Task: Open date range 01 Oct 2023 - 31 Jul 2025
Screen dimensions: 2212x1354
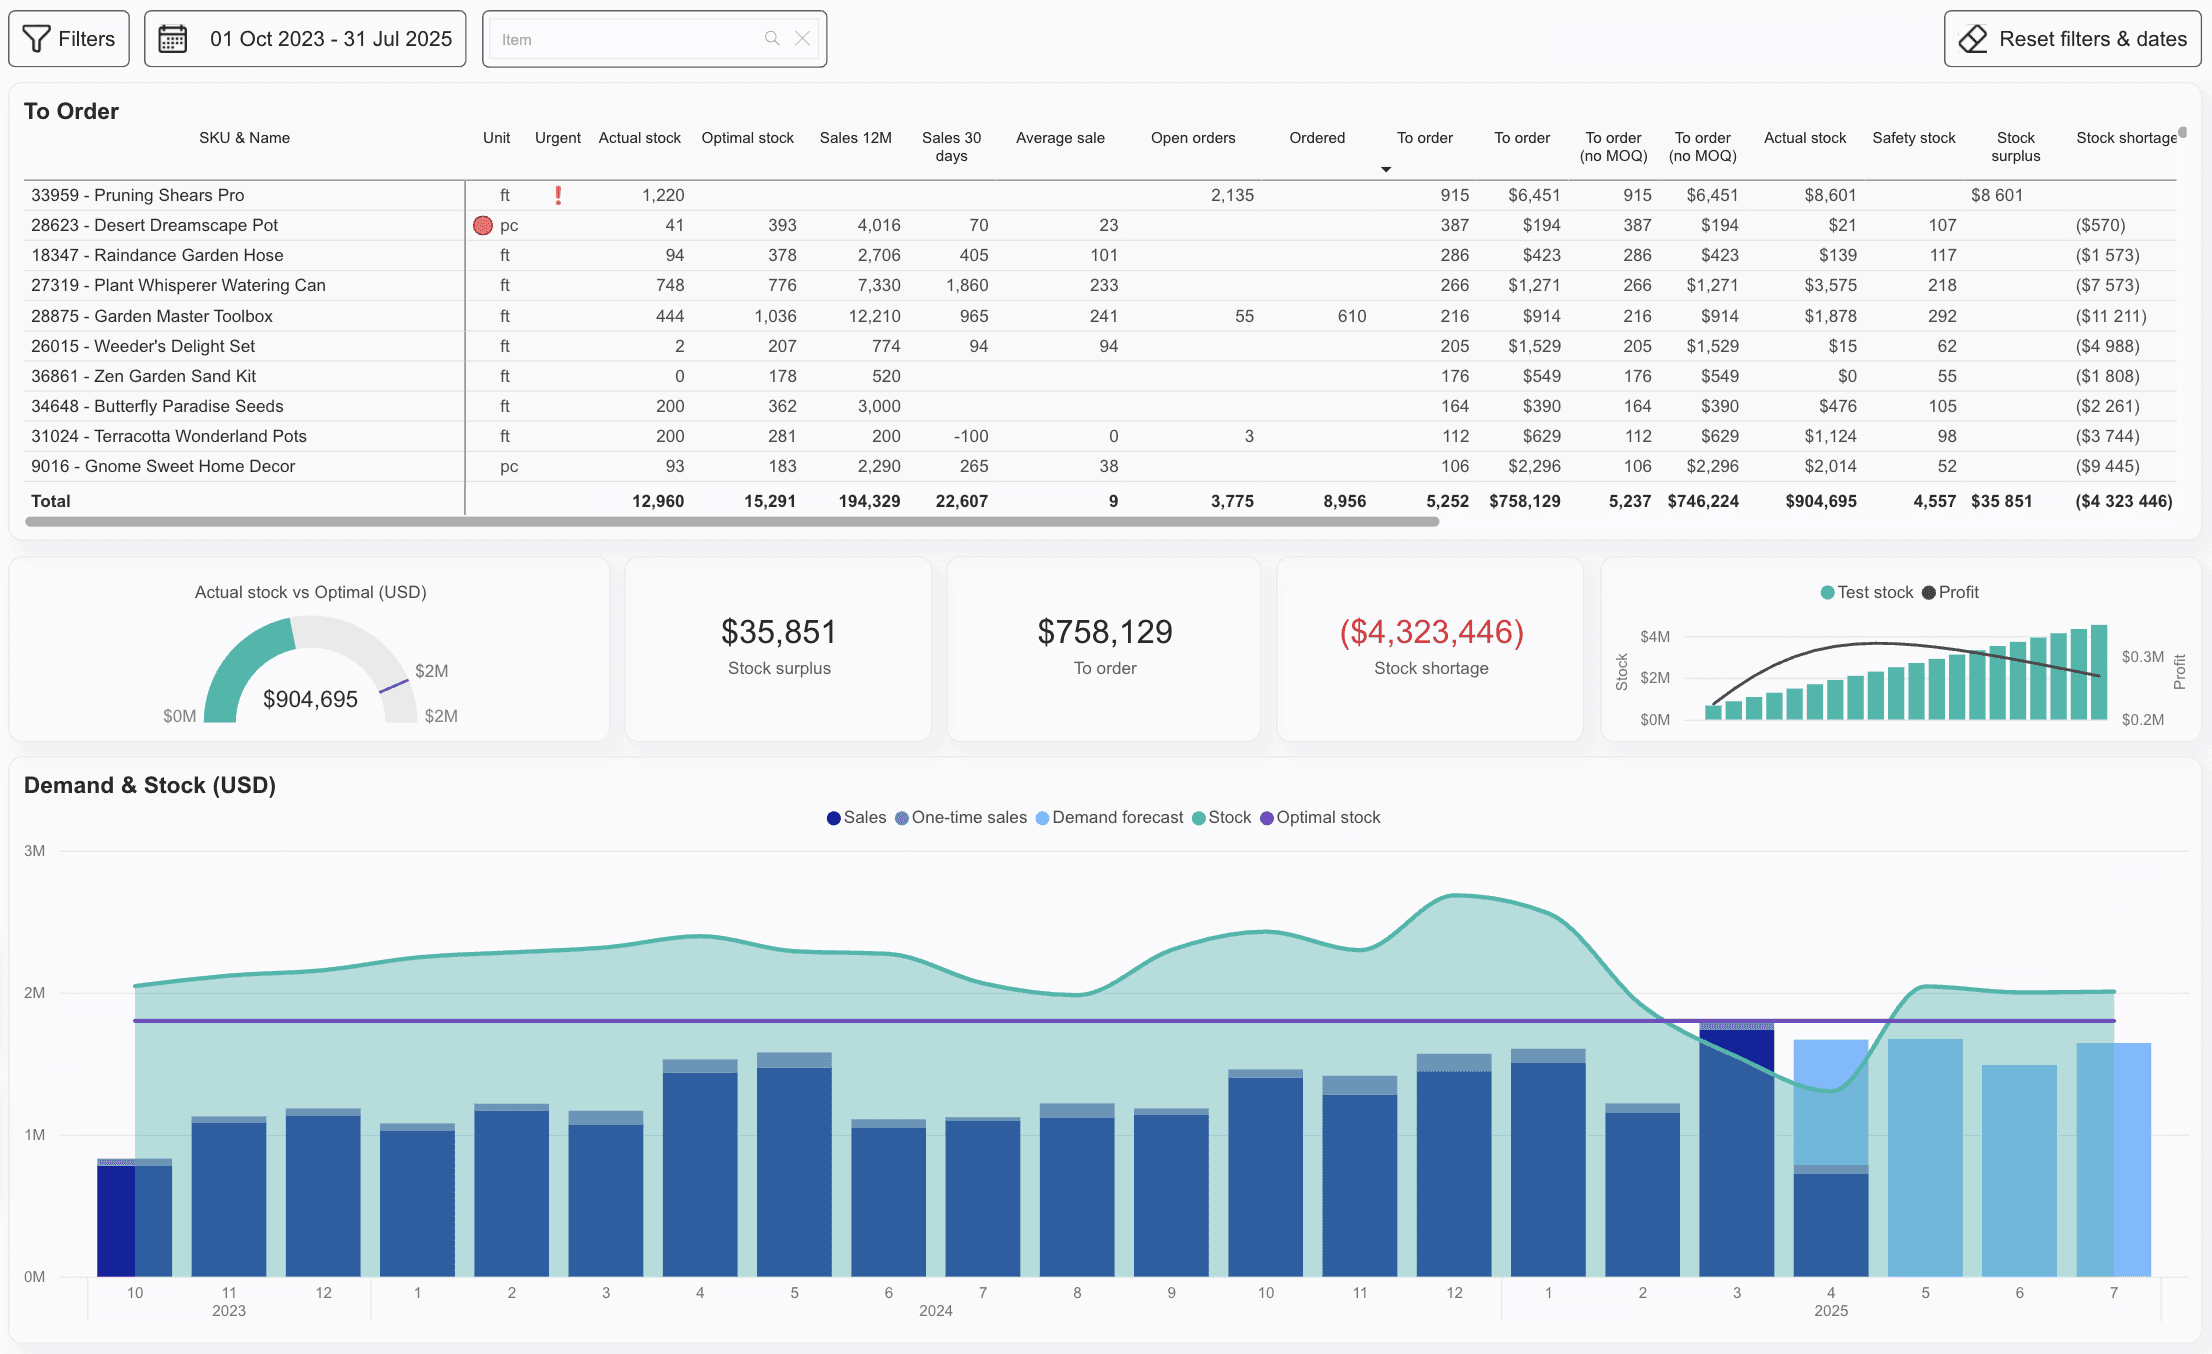Action: [330, 39]
